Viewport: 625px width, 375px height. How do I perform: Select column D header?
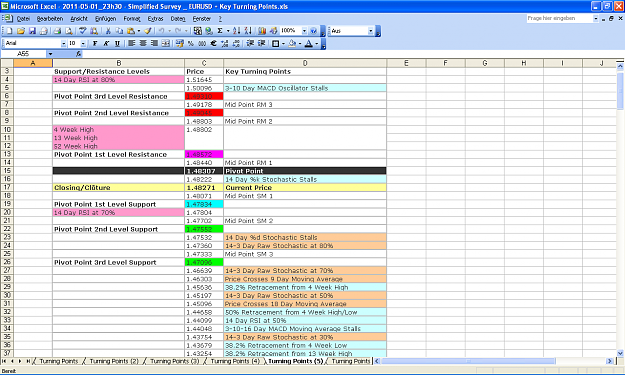(x=305, y=63)
